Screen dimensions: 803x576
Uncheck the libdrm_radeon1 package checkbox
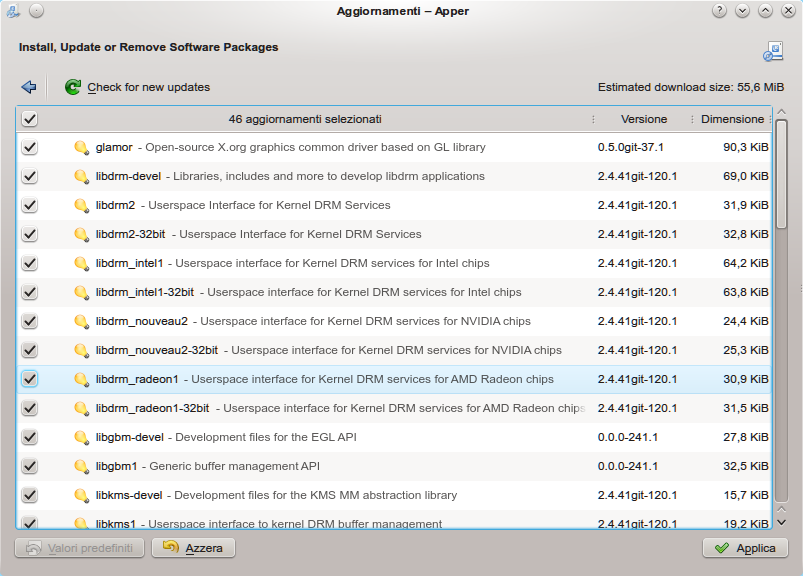pyautogui.click(x=30, y=379)
